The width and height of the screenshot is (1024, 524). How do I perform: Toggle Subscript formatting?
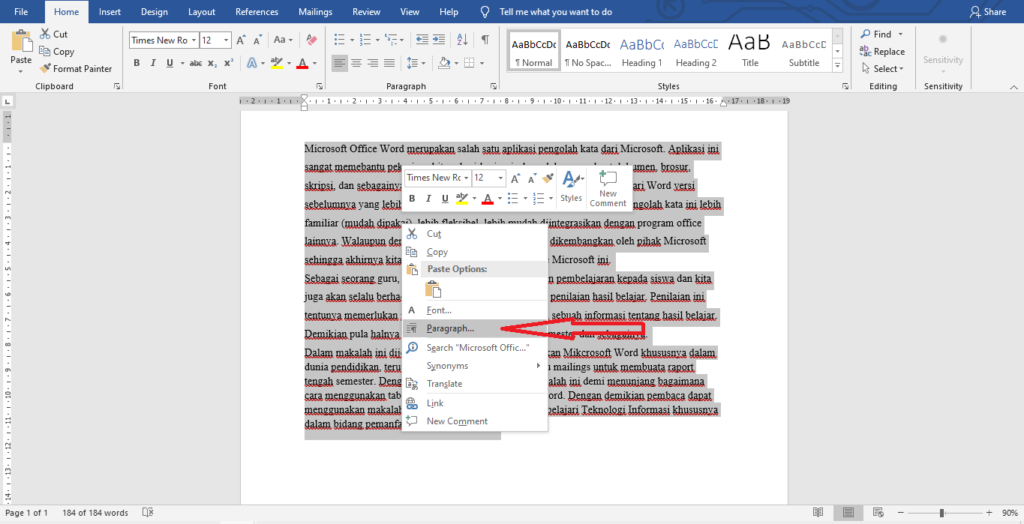(x=212, y=63)
